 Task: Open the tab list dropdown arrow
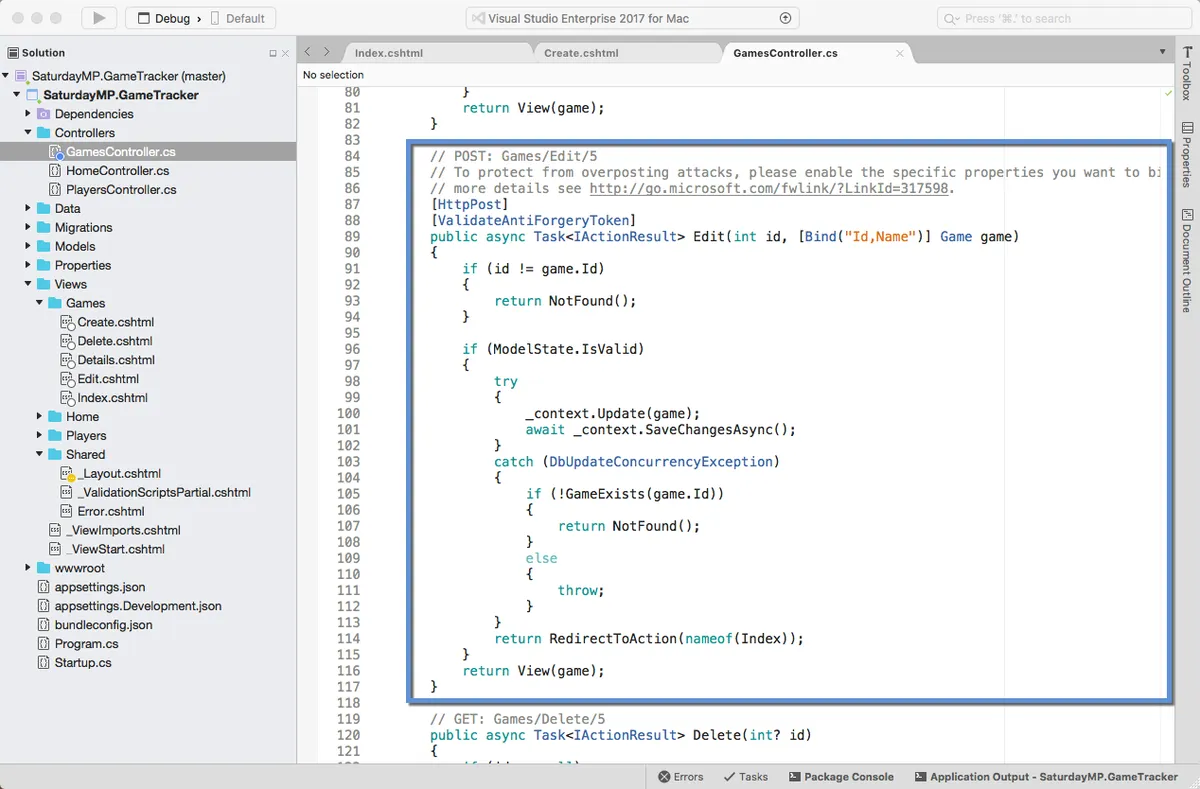tap(1162, 52)
